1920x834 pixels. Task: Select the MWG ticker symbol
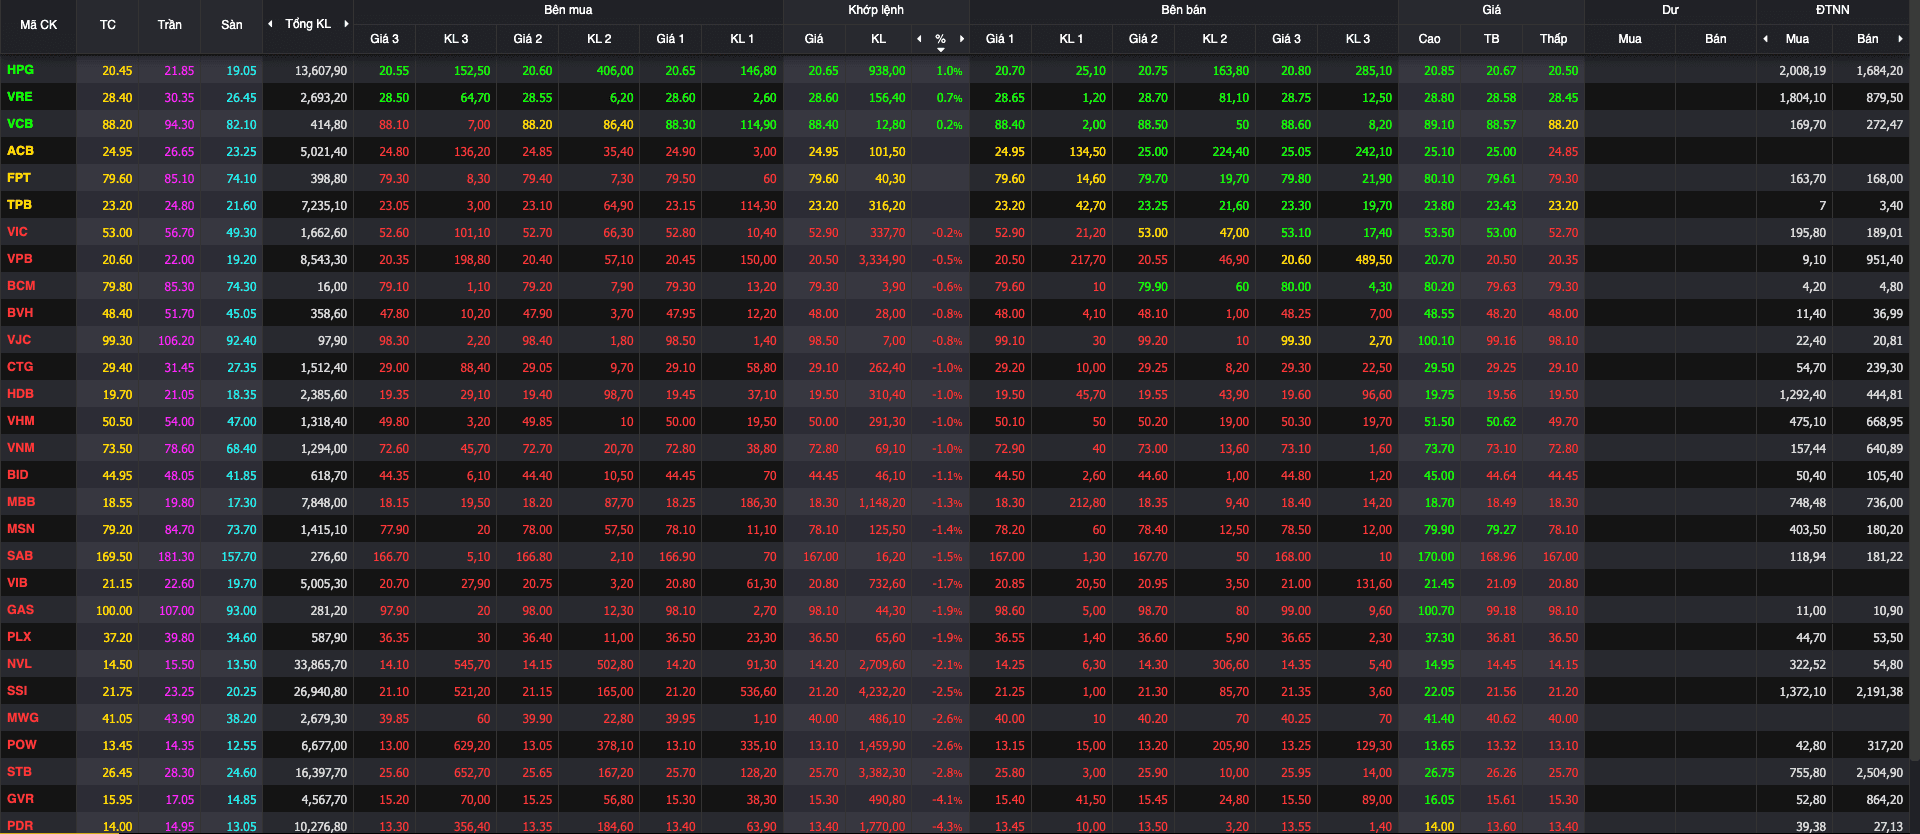point(23,718)
